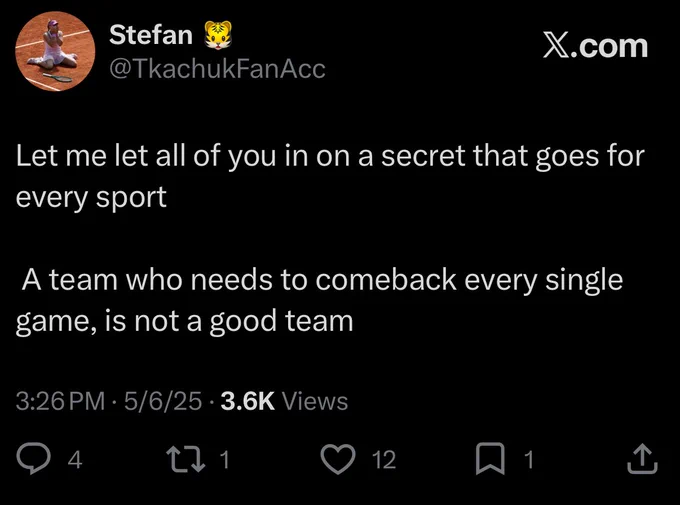Open the display name Stefan

tap(151, 35)
